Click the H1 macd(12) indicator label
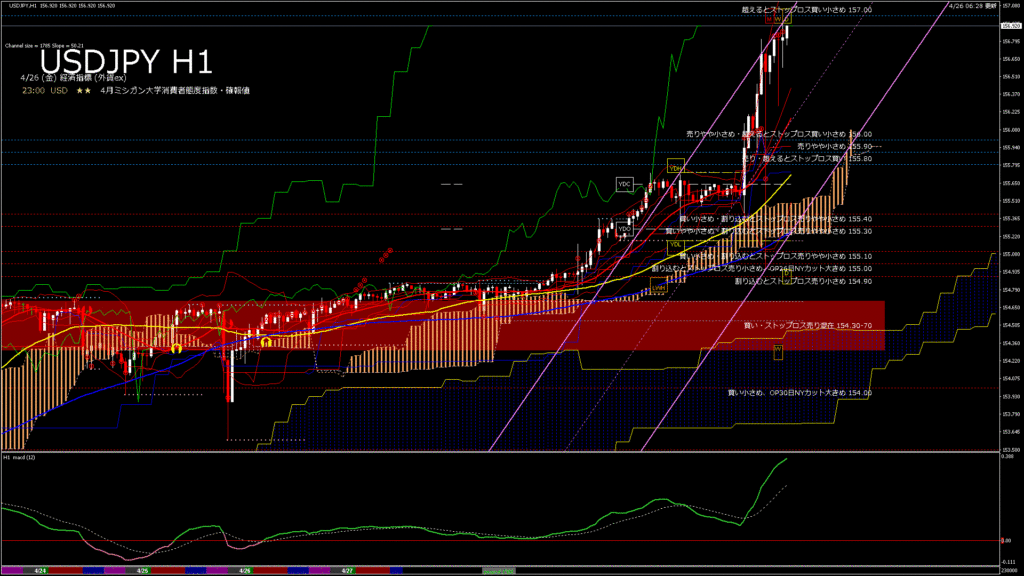The image size is (1024, 576). pos(20,457)
